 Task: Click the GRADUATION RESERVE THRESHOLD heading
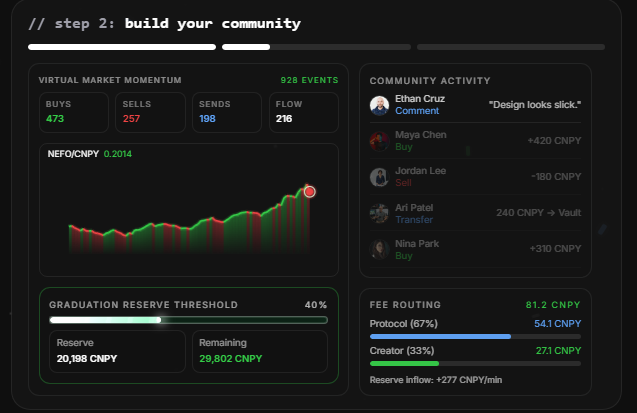143,305
